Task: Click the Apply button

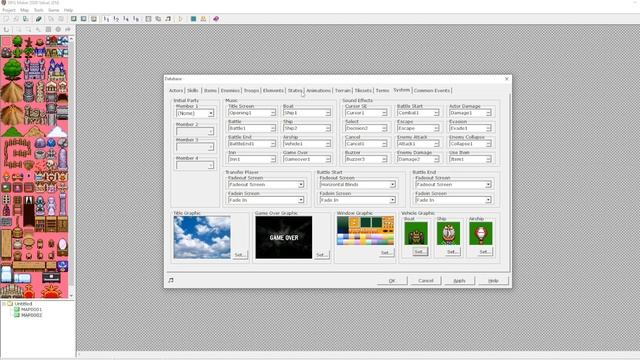Action: 459,280
